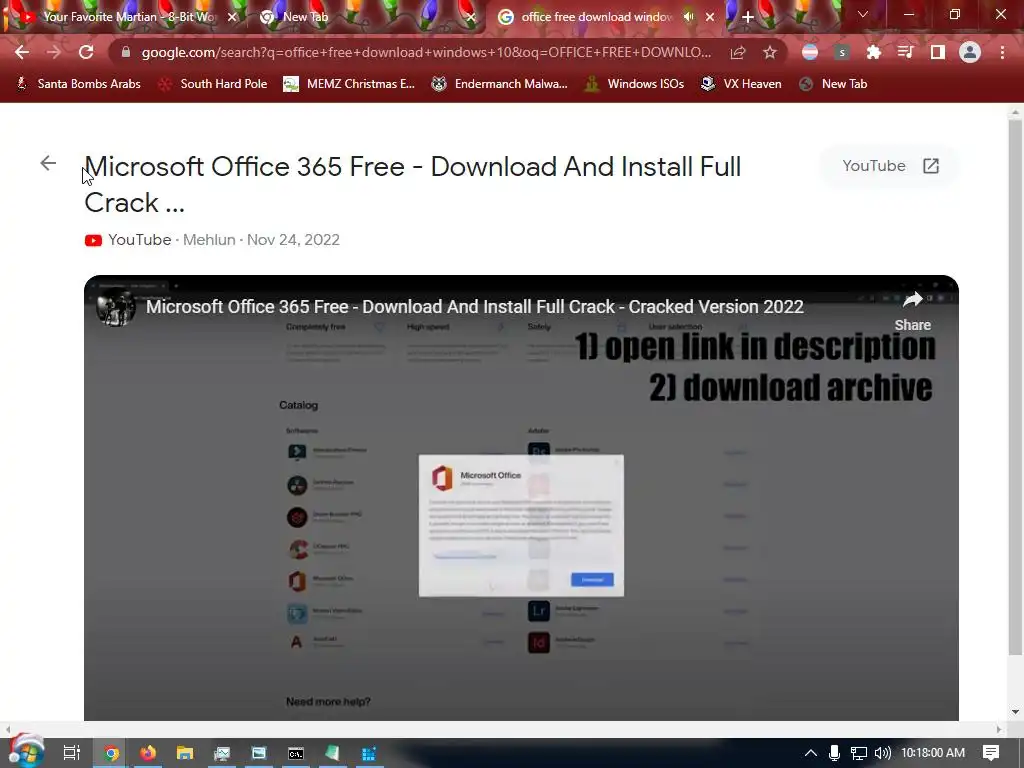This screenshot has height=768, width=1024.
Task: Open network settings tray icon
Action: click(858, 753)
